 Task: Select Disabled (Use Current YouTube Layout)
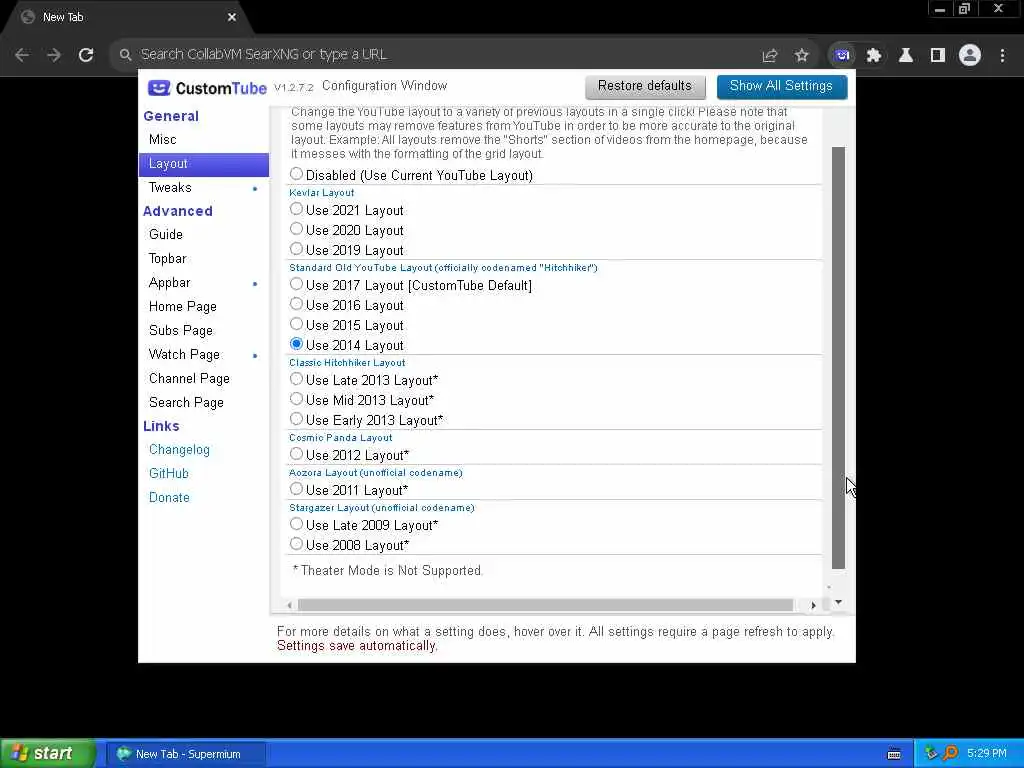click(x=296, y=174)
